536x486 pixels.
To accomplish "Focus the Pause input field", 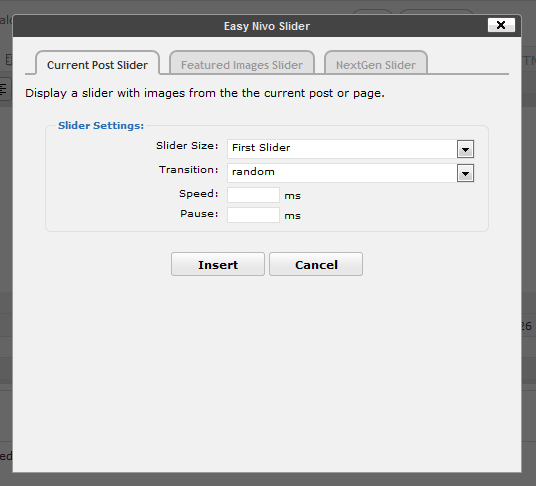I will tap(253, 215).
